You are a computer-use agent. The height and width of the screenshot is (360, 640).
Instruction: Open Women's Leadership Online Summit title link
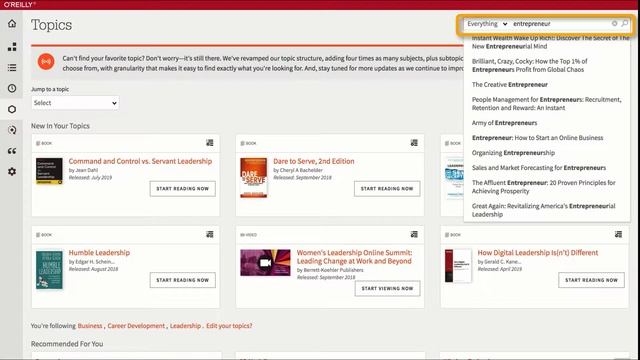click(x=354, y=257)
